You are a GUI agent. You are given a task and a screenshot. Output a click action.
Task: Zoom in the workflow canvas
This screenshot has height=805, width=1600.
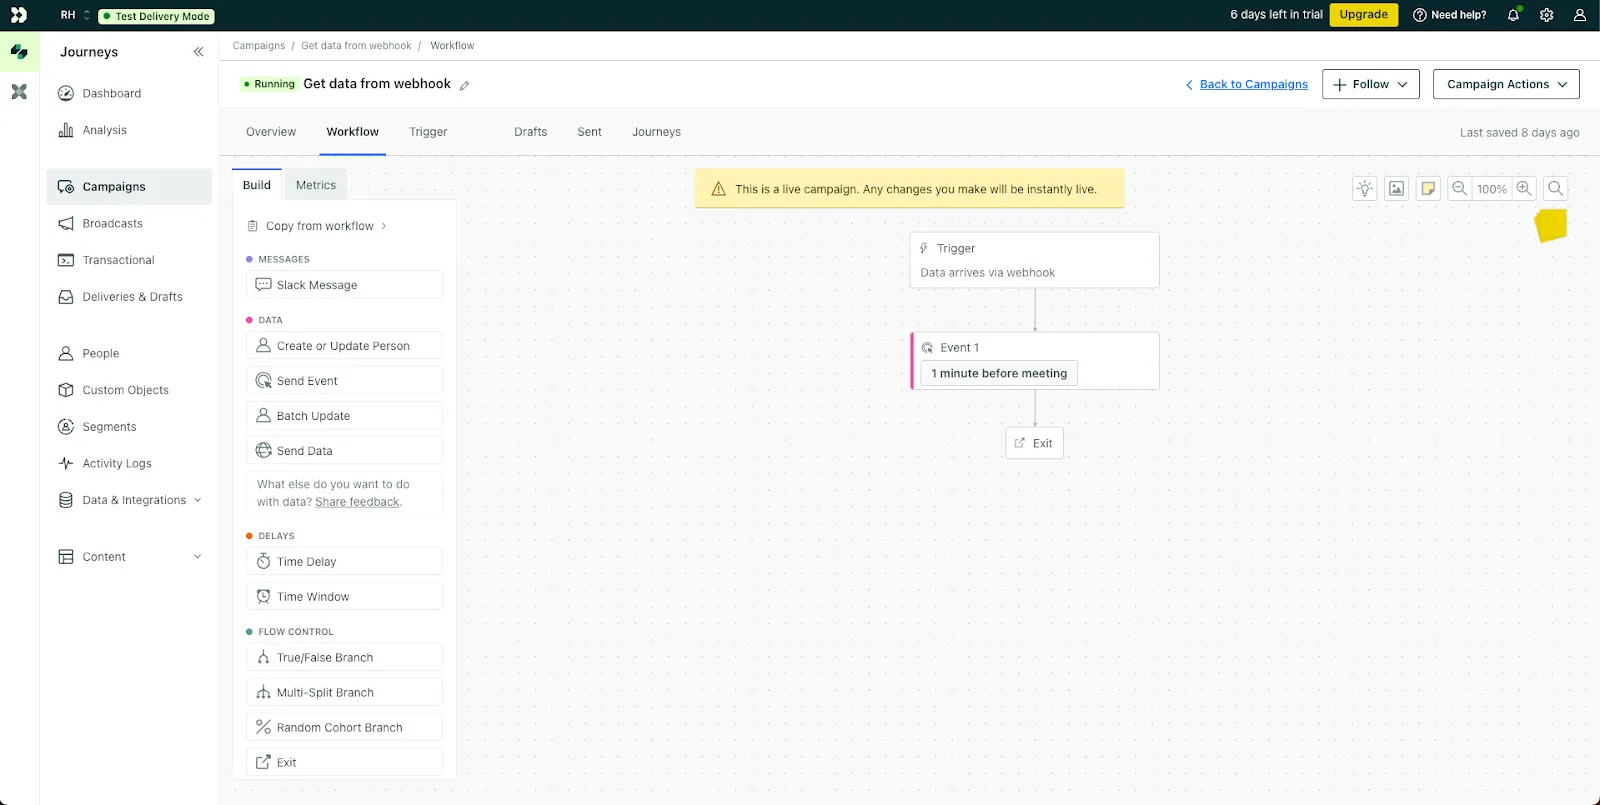[1524, 189]
